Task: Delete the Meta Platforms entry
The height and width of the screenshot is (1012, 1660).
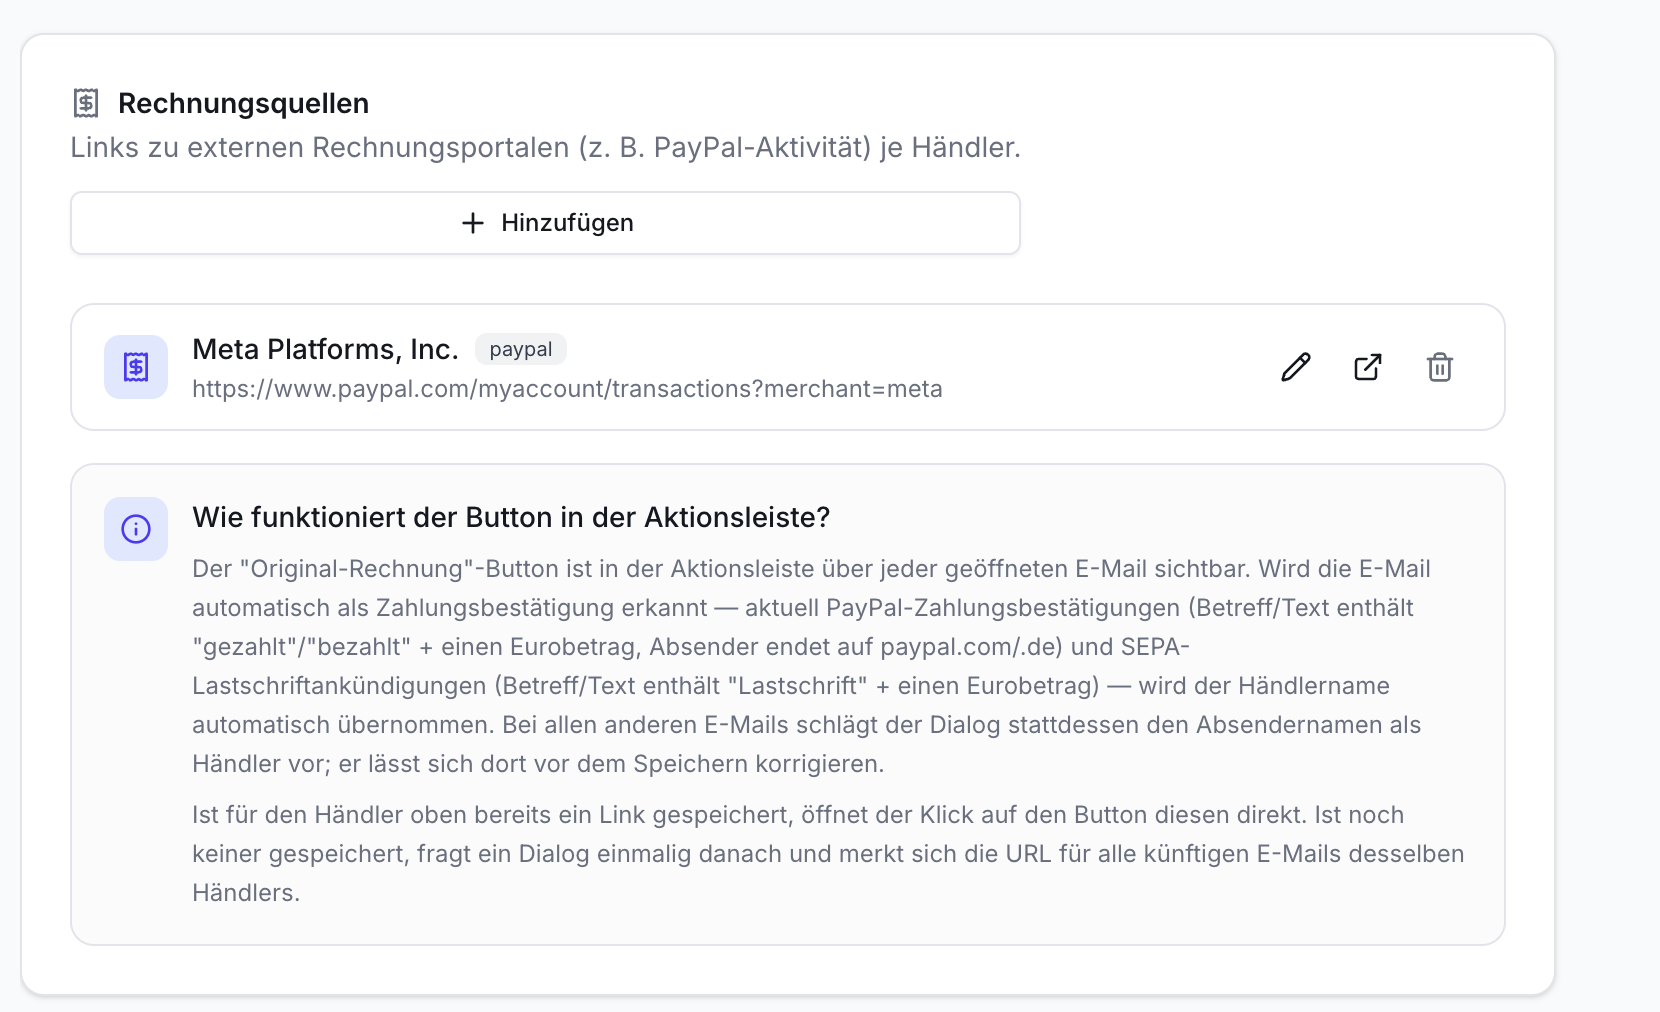Action: [1440, 367]
